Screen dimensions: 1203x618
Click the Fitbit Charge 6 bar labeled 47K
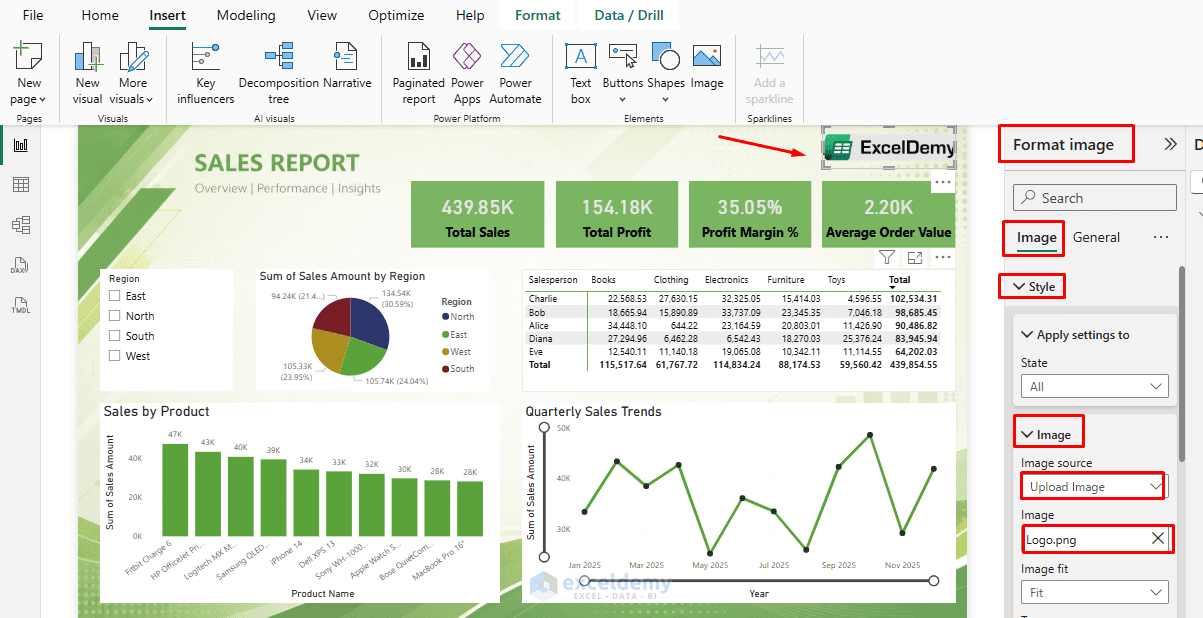pos(175,490)
